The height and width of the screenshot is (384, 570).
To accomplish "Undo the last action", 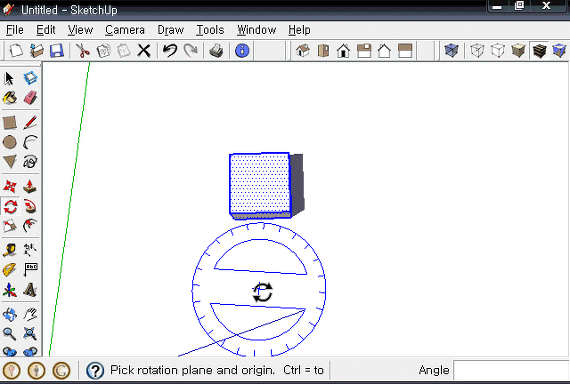I will point(170,51).
